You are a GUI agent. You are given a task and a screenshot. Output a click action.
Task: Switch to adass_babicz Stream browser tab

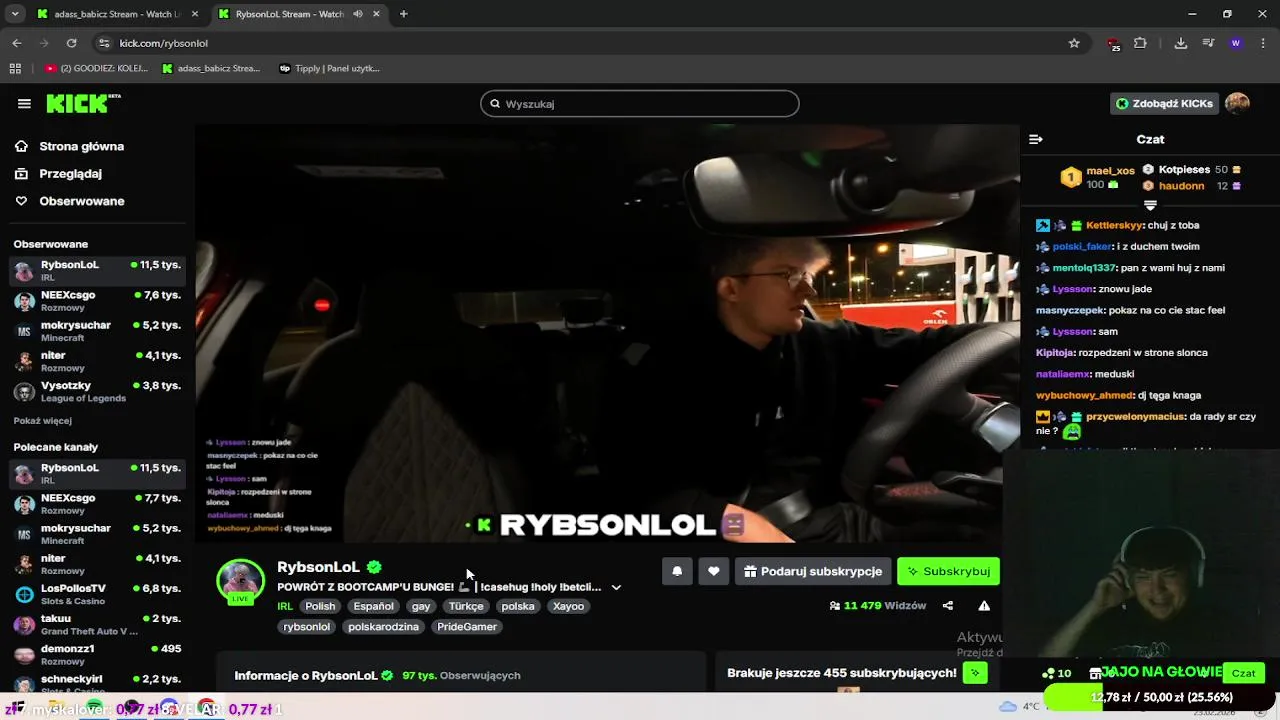(116, 14)
